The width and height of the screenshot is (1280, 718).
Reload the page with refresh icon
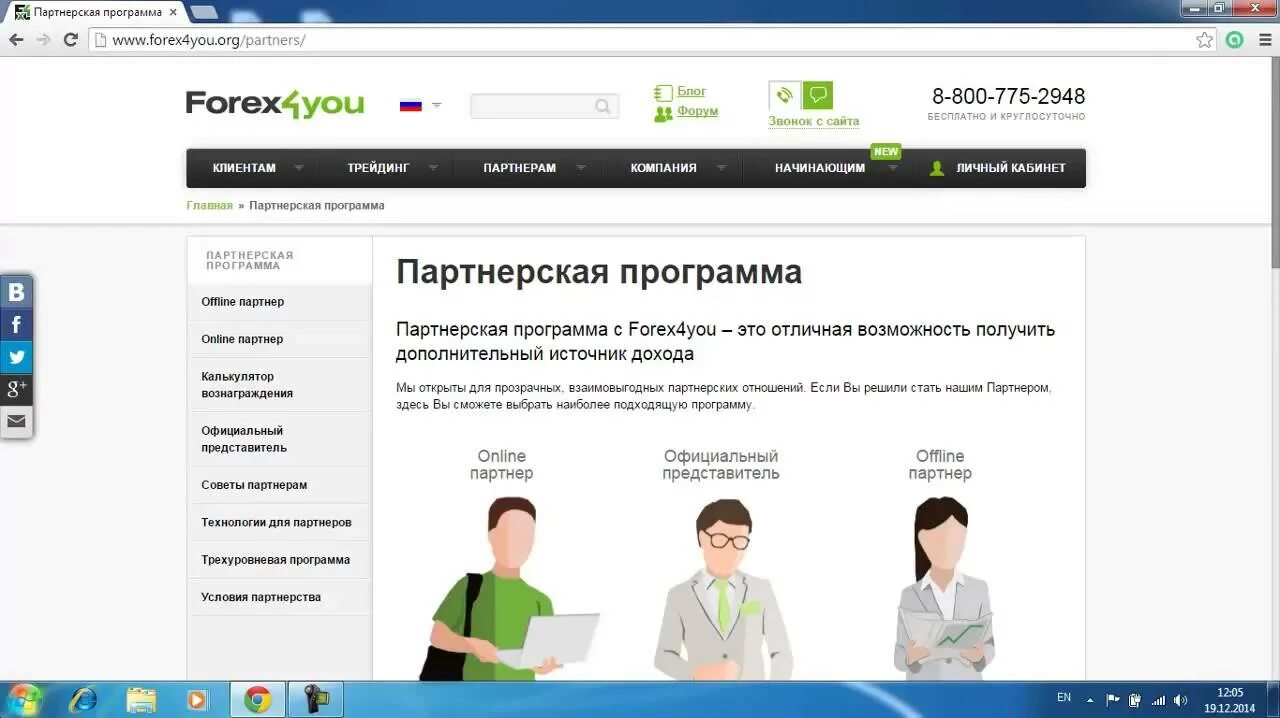(70, 40)
